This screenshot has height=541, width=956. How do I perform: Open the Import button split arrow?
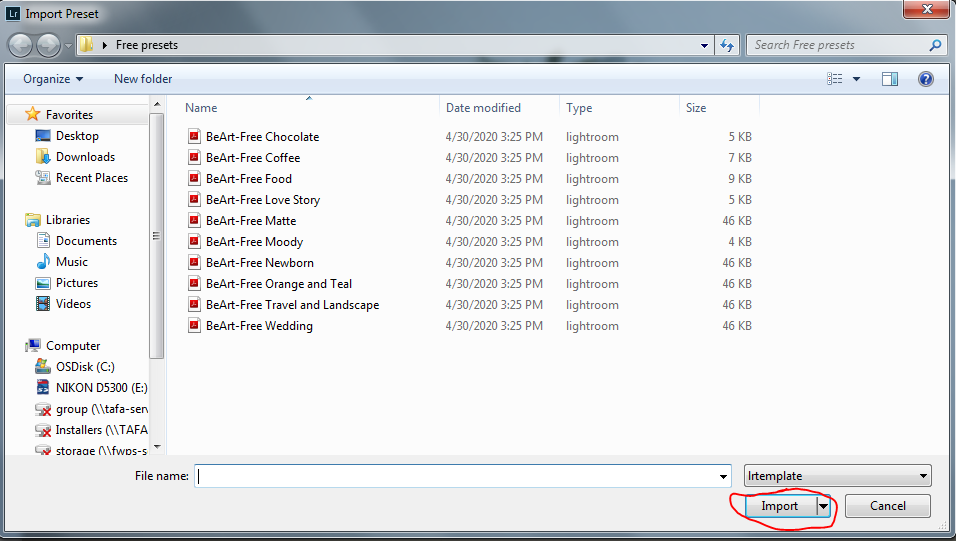[x=823, y=506]
